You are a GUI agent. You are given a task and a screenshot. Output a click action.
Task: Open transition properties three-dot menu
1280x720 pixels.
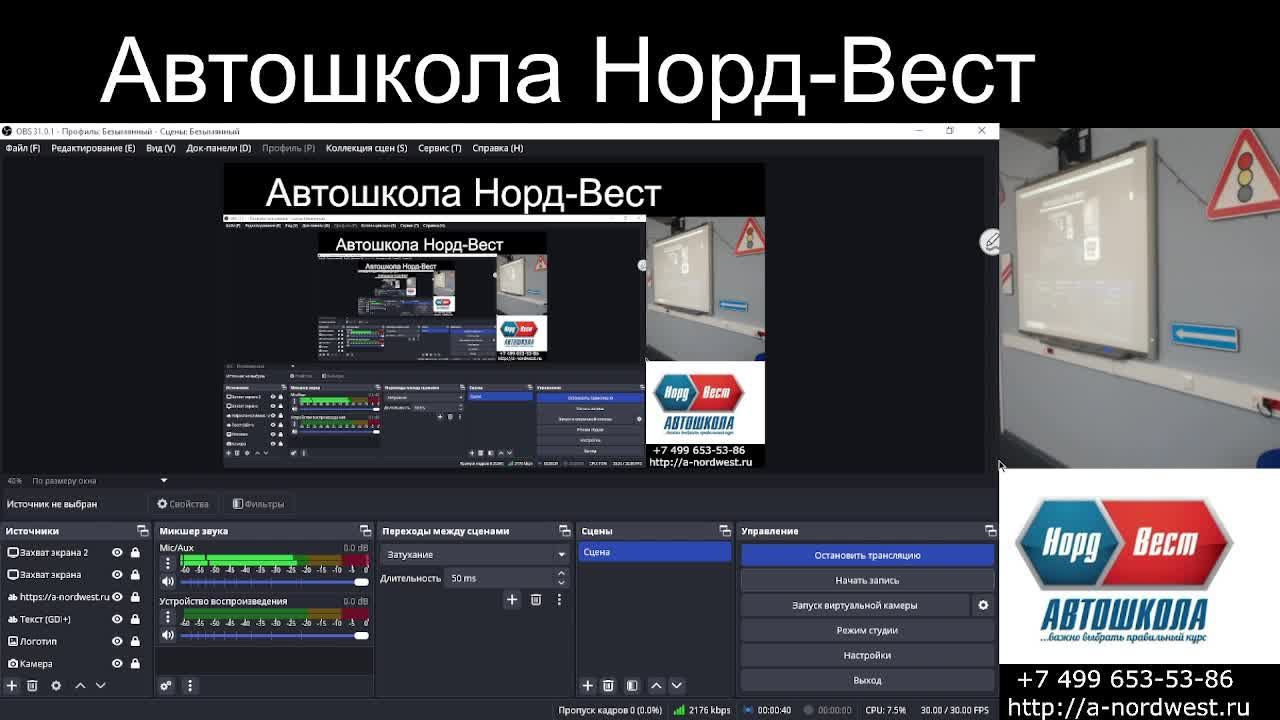[559, 599]
